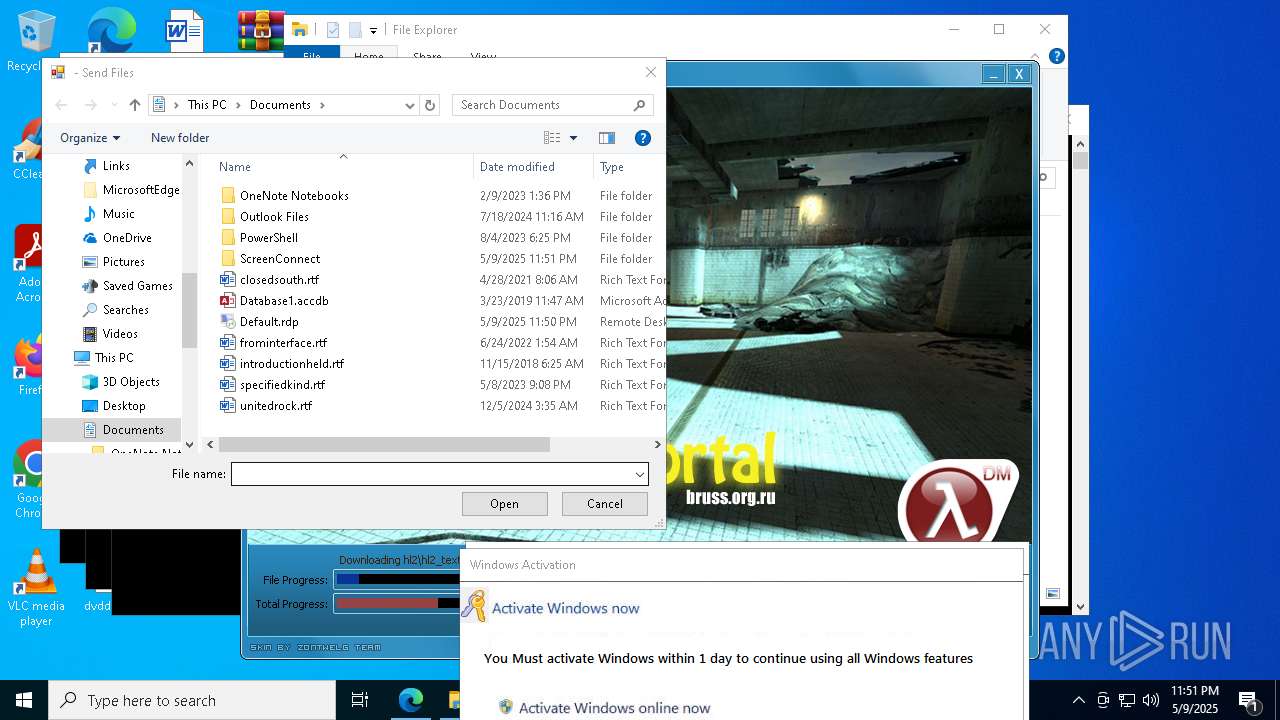The height and width of the screenshot is (720, 1280).
Task: Select Searches in navigation pane
Action: click(126, 310)
